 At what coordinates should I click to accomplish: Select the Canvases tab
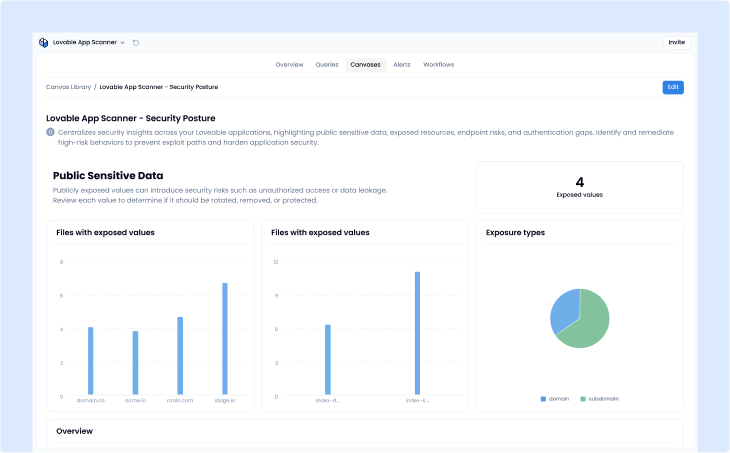[x=365, y=64]
